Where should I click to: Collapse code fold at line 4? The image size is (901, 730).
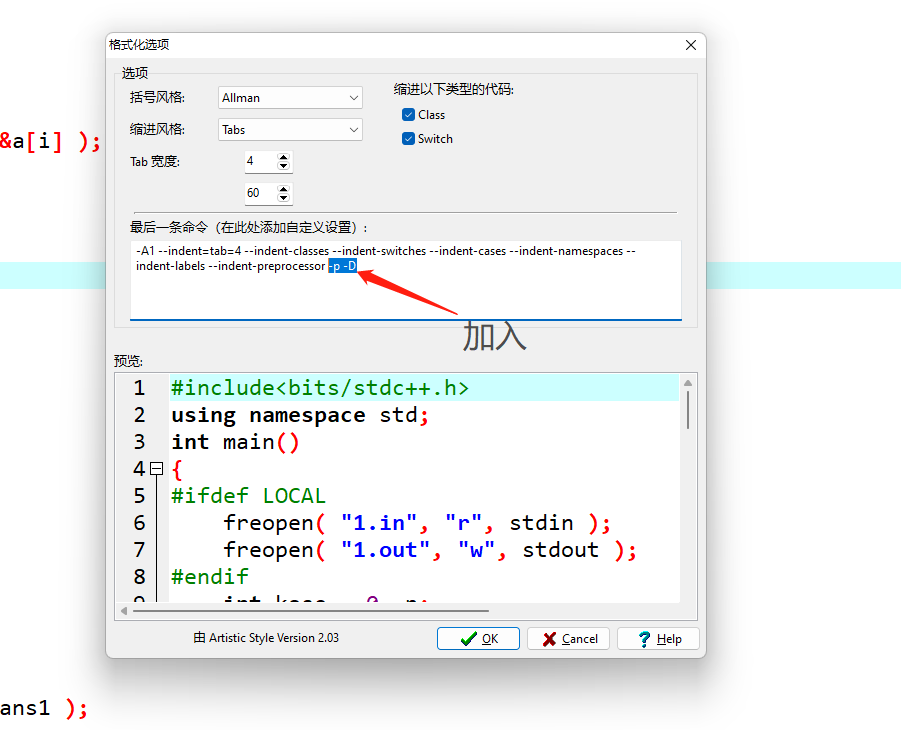(x=156, y=469)
